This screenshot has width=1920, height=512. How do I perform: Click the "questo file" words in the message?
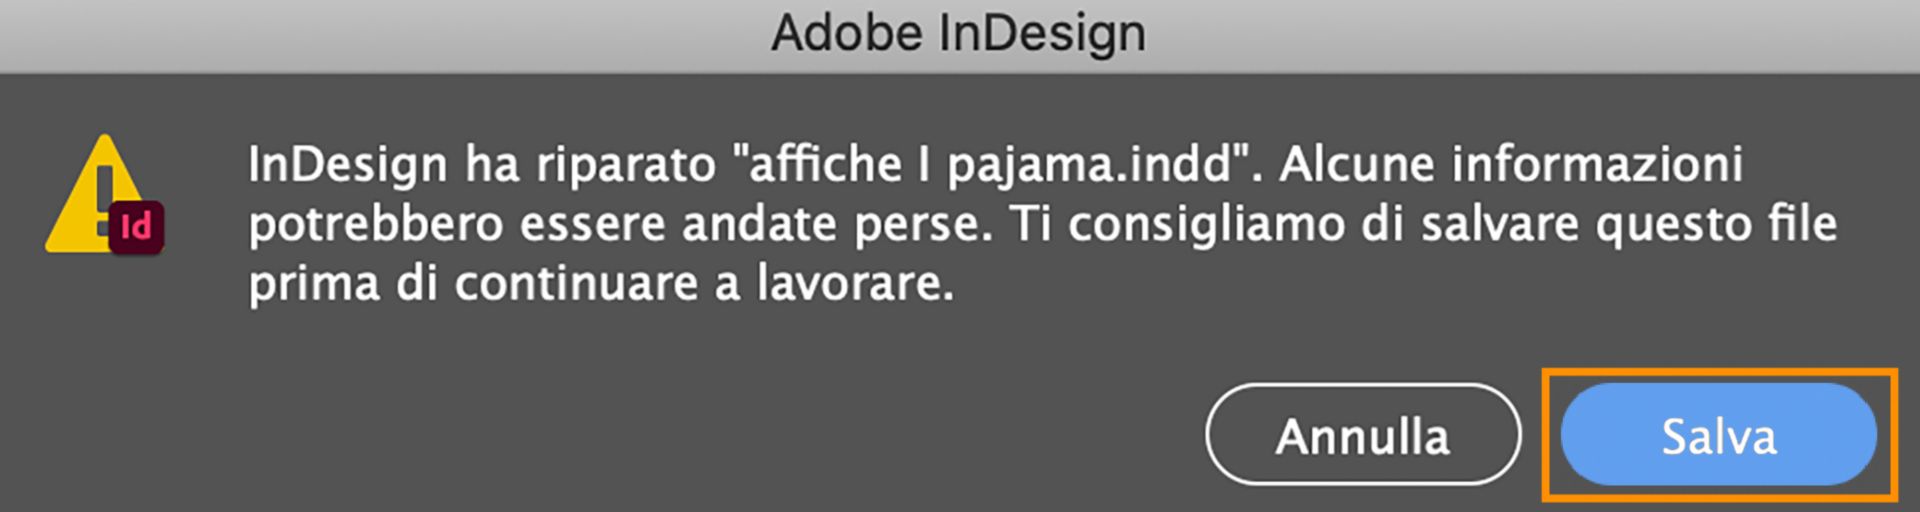tap(1716, 224)
